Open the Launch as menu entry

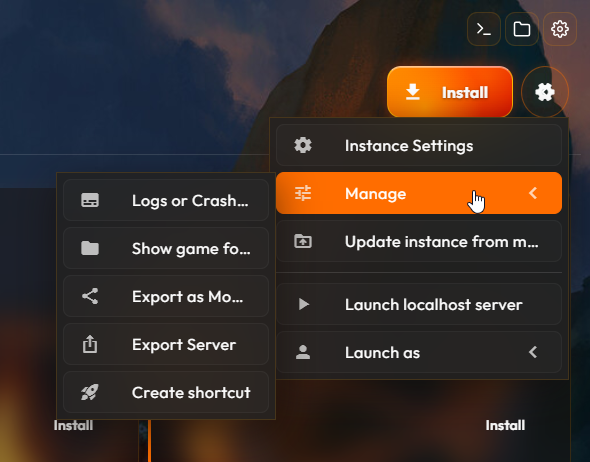pyautogui.click(x=419, y=352)
